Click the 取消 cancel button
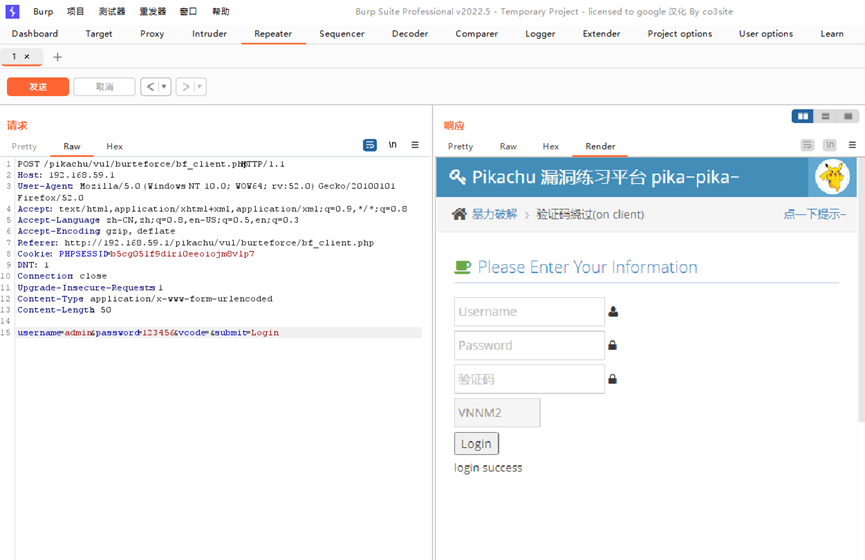This screenshot has width=865, height=560. [x=104, y=87]
